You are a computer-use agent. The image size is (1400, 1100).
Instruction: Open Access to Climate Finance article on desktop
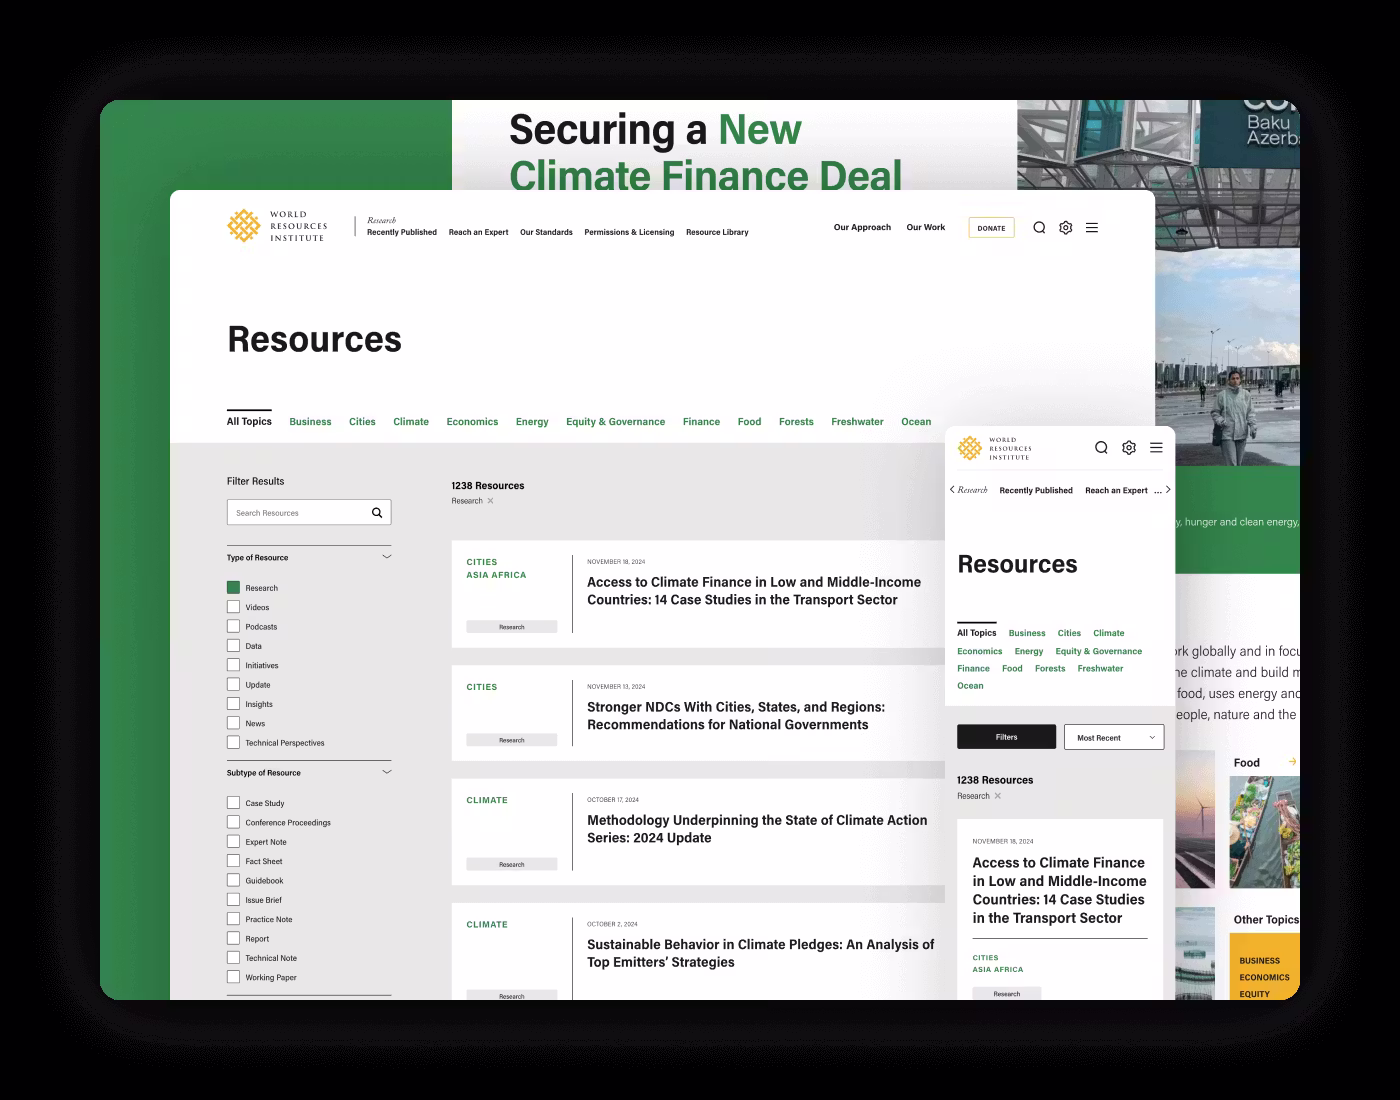coord(754,591)
